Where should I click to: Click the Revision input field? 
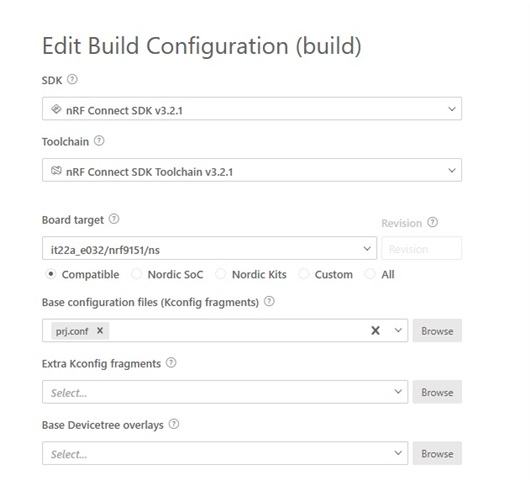click(x=421, y=248)
